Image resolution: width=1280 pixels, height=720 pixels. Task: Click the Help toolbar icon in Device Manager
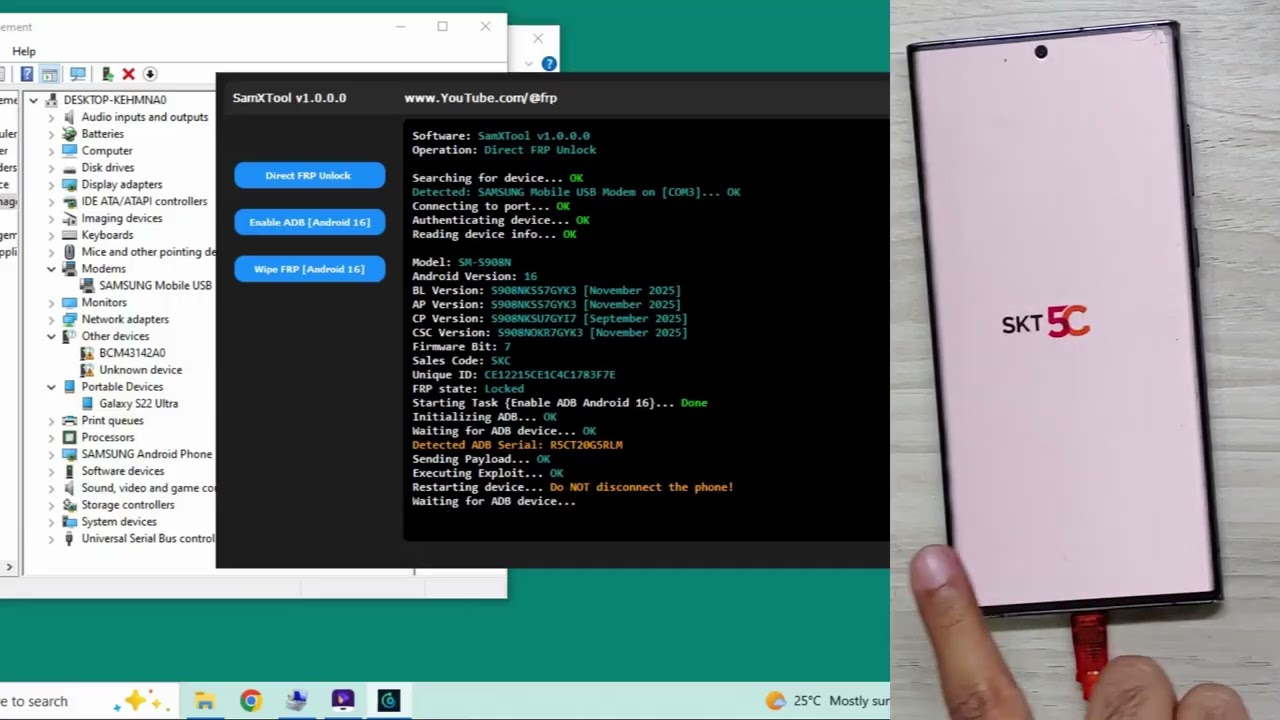[x=27, y=74]
